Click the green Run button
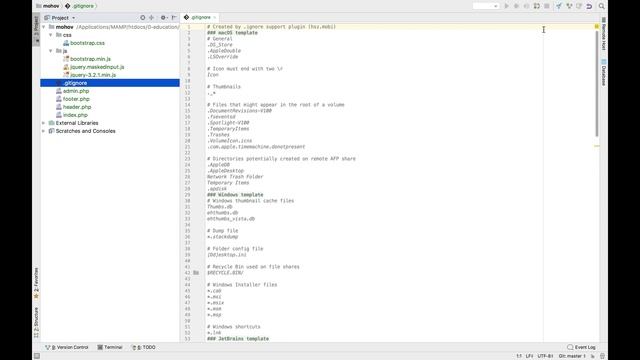This screenshot has height=360, width=640. click(x=507, y=6)
